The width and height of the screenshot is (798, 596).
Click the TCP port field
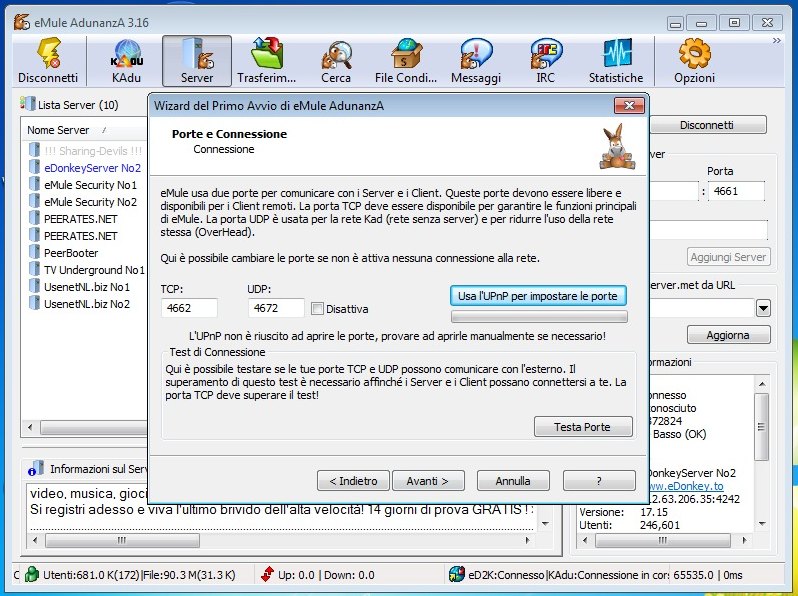click(189, 308)
